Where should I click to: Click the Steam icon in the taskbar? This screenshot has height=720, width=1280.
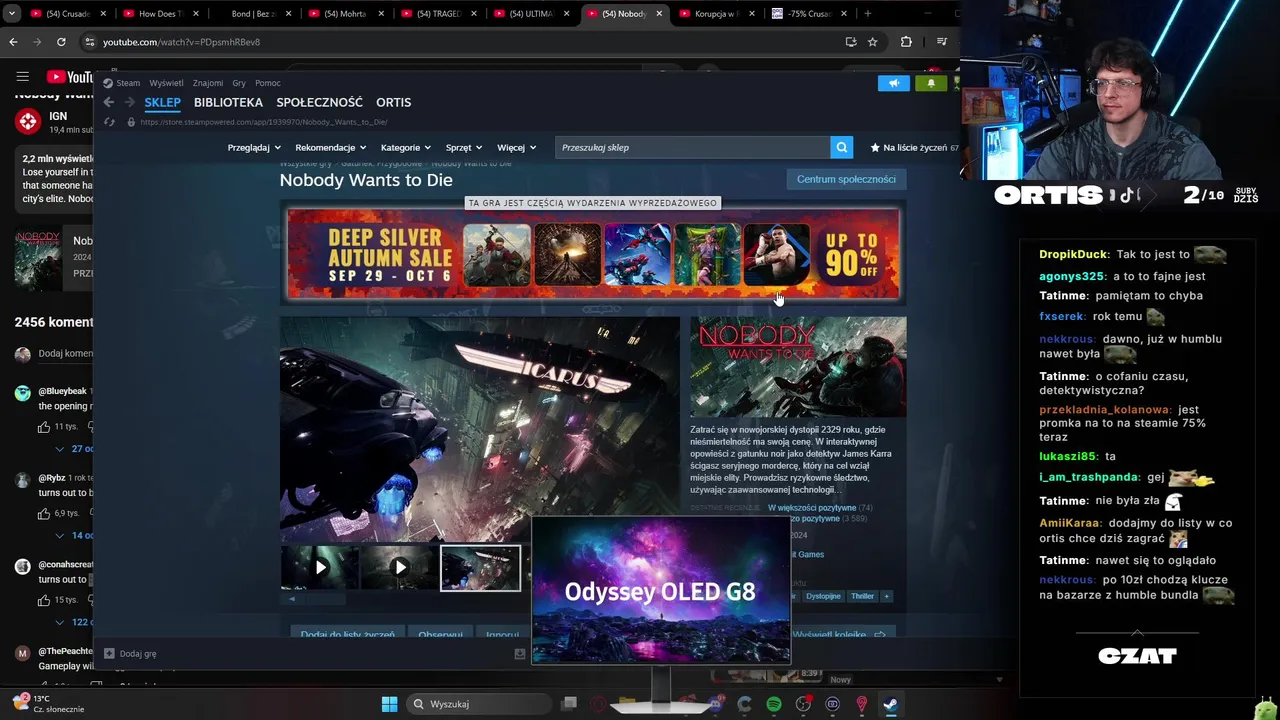click(x=890, y=704)
